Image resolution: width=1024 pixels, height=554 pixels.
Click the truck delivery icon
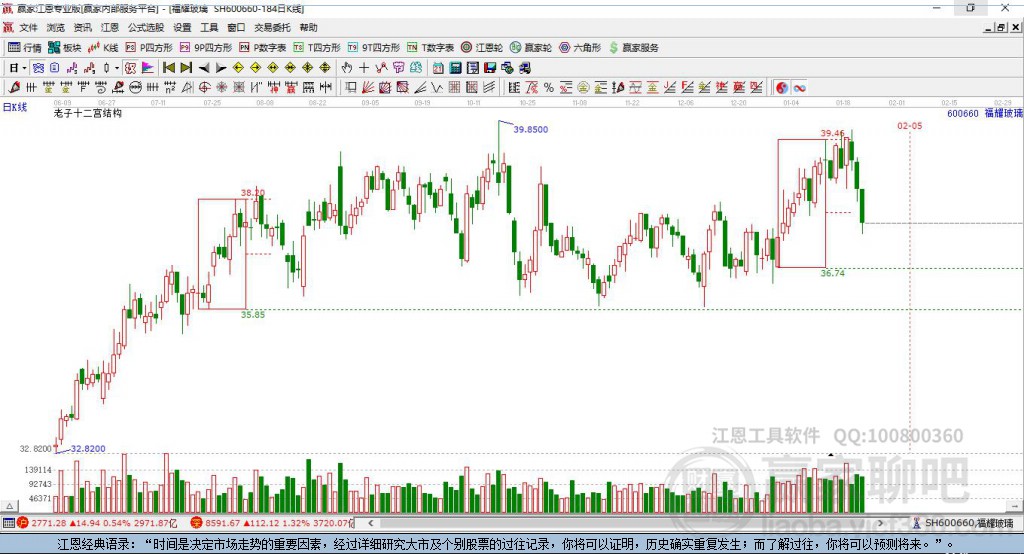click(524, 68)
